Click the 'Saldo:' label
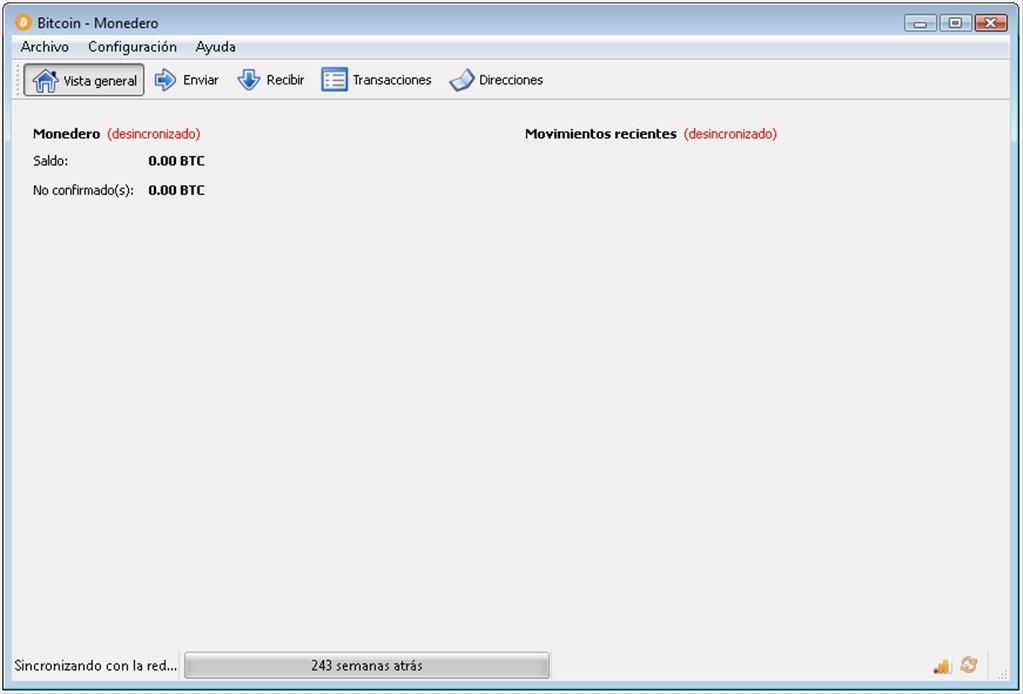Image resolution: width=1023 pixels, height=694 pixels. click(x=50, y=161)
